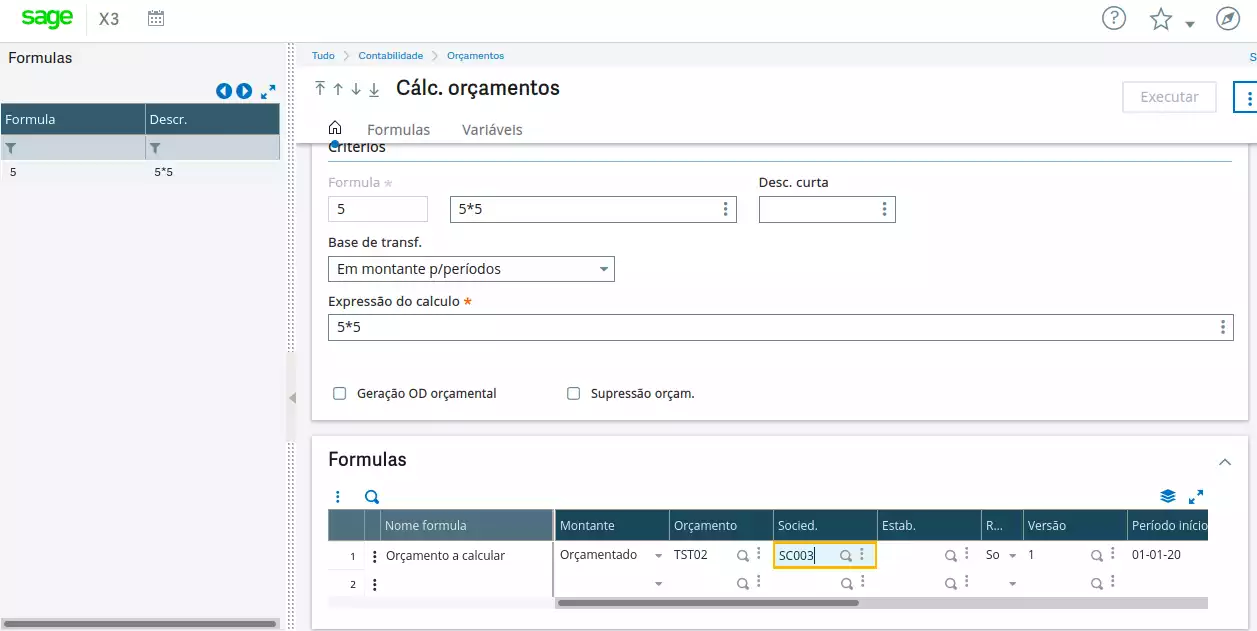Collapse the Formulas section chevron
This screenshot has height=631, width=1257.
click(x=1224, y=461)
